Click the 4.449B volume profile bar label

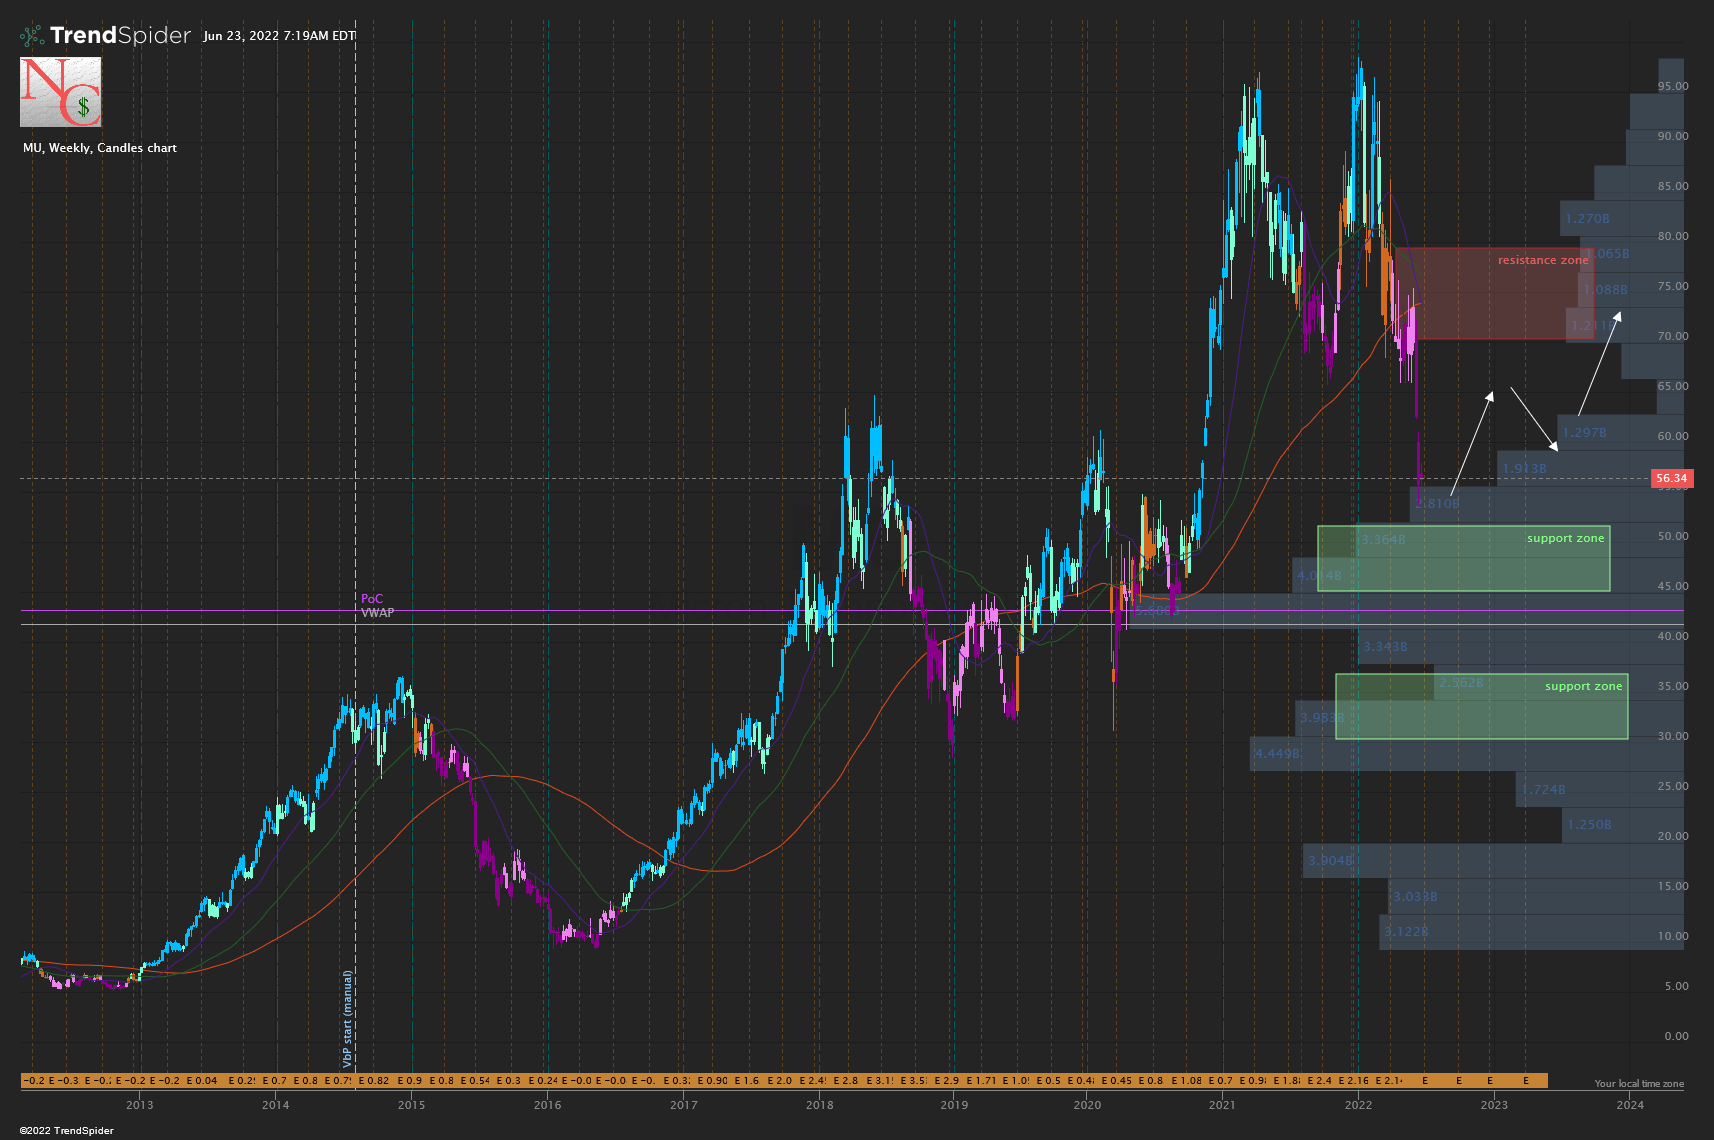click(1277, 754)
